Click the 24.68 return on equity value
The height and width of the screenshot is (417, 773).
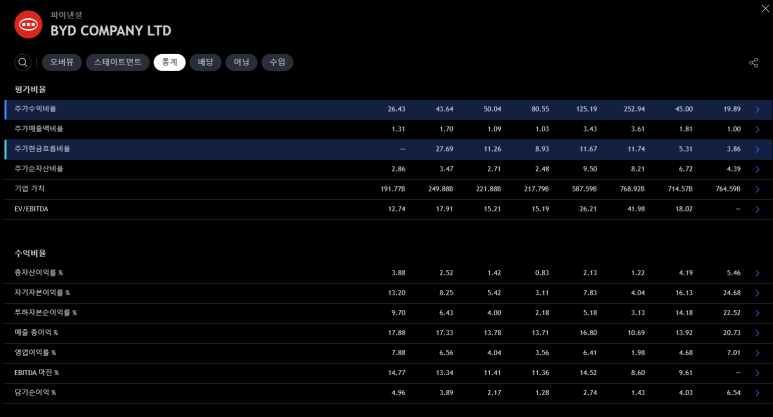[732, 293]
